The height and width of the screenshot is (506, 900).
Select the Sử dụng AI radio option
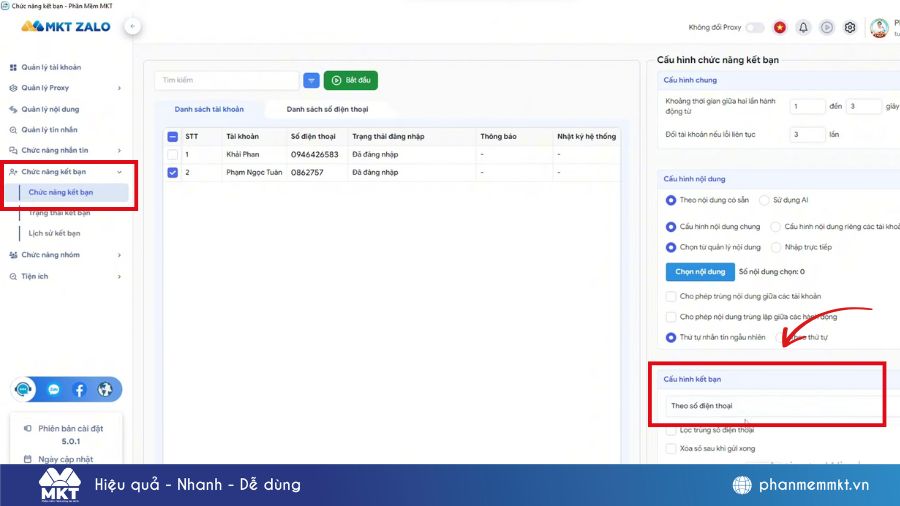pyautogui.click(x=764, y=200)
